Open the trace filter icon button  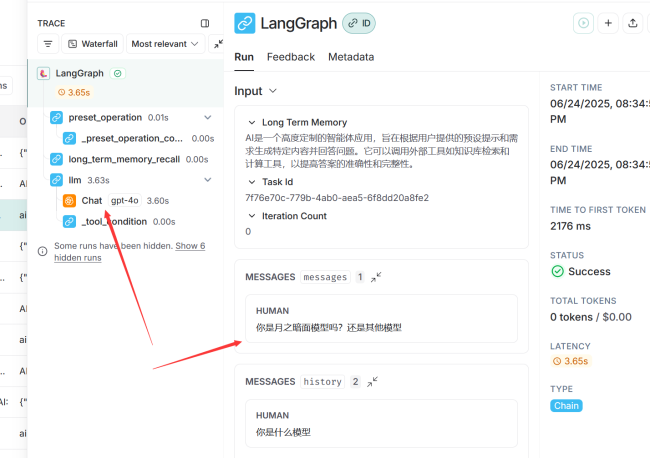pos(48,44)
